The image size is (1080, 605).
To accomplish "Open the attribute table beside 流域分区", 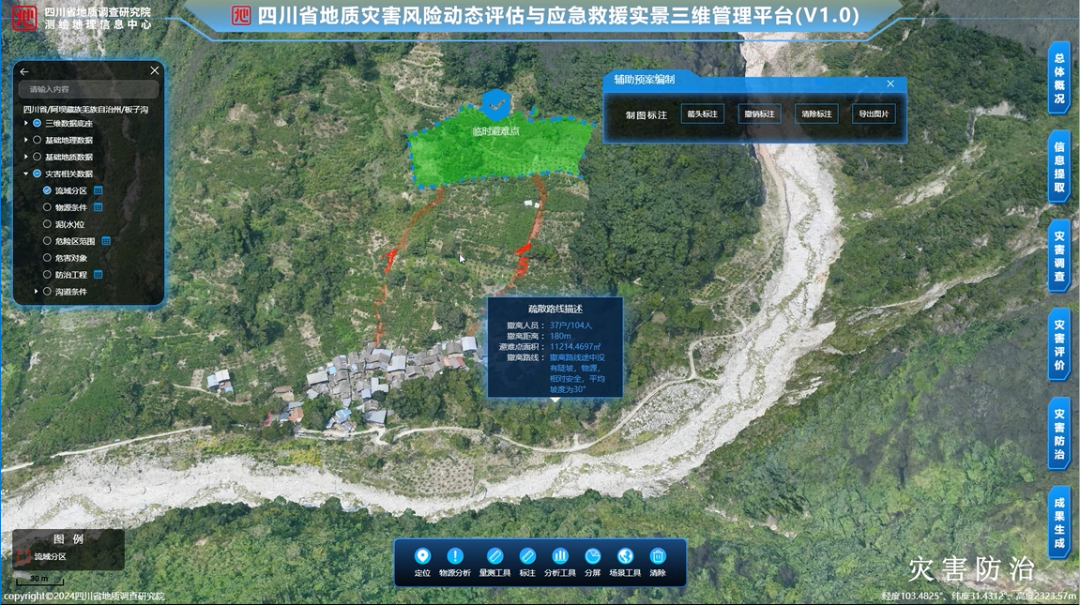I will coord(98,190).
